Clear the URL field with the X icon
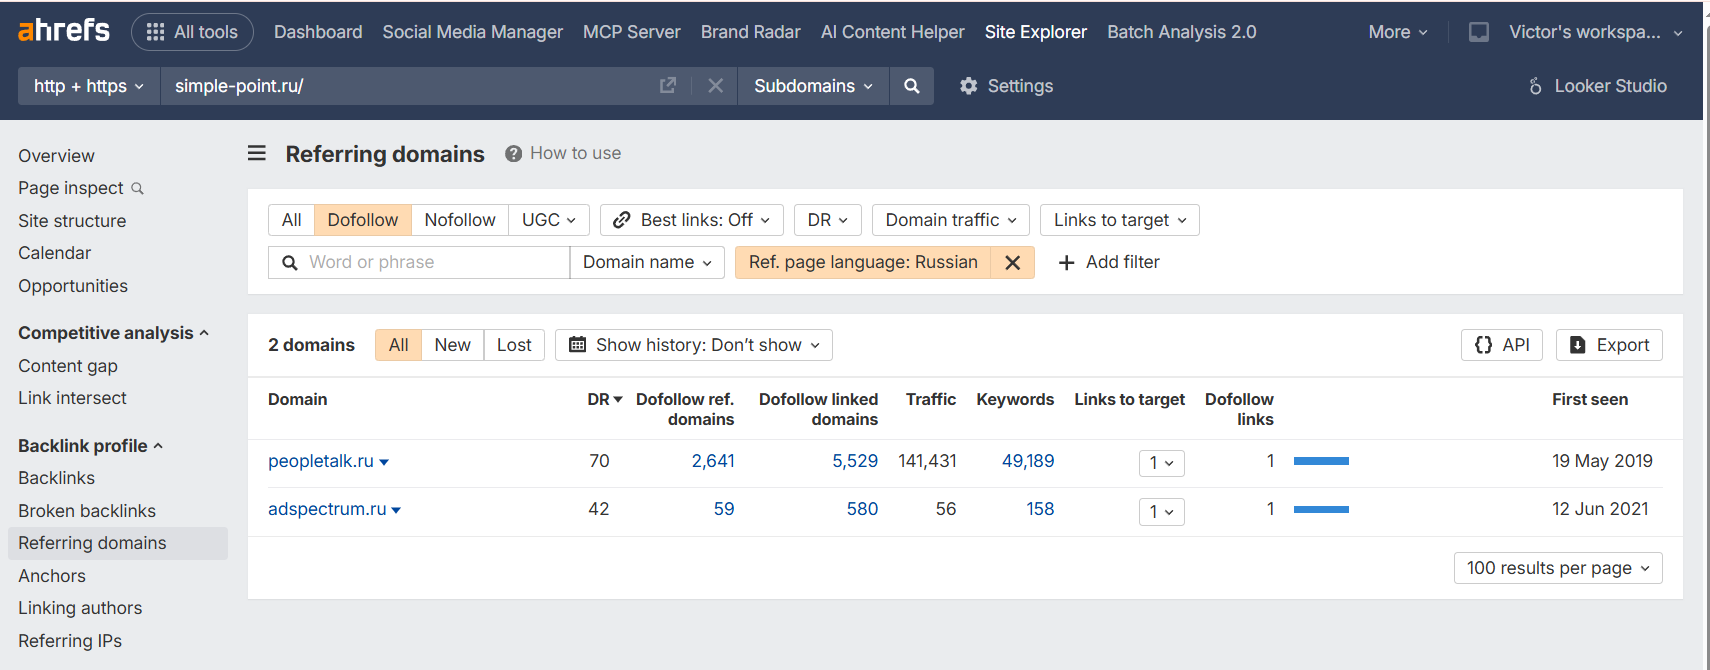The width and height of the screenshot is (1710, 670). 715,86
